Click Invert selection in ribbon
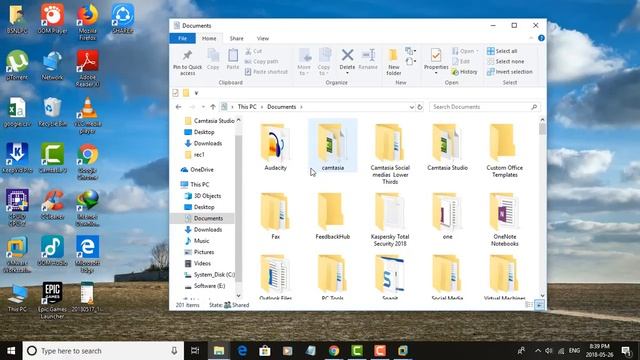Screen dimensions: 640x360 509,72
